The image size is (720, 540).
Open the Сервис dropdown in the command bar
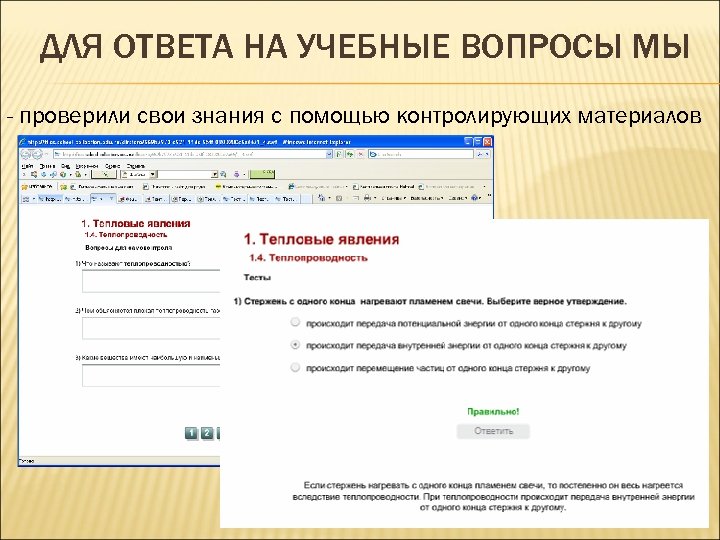point(458,198)
